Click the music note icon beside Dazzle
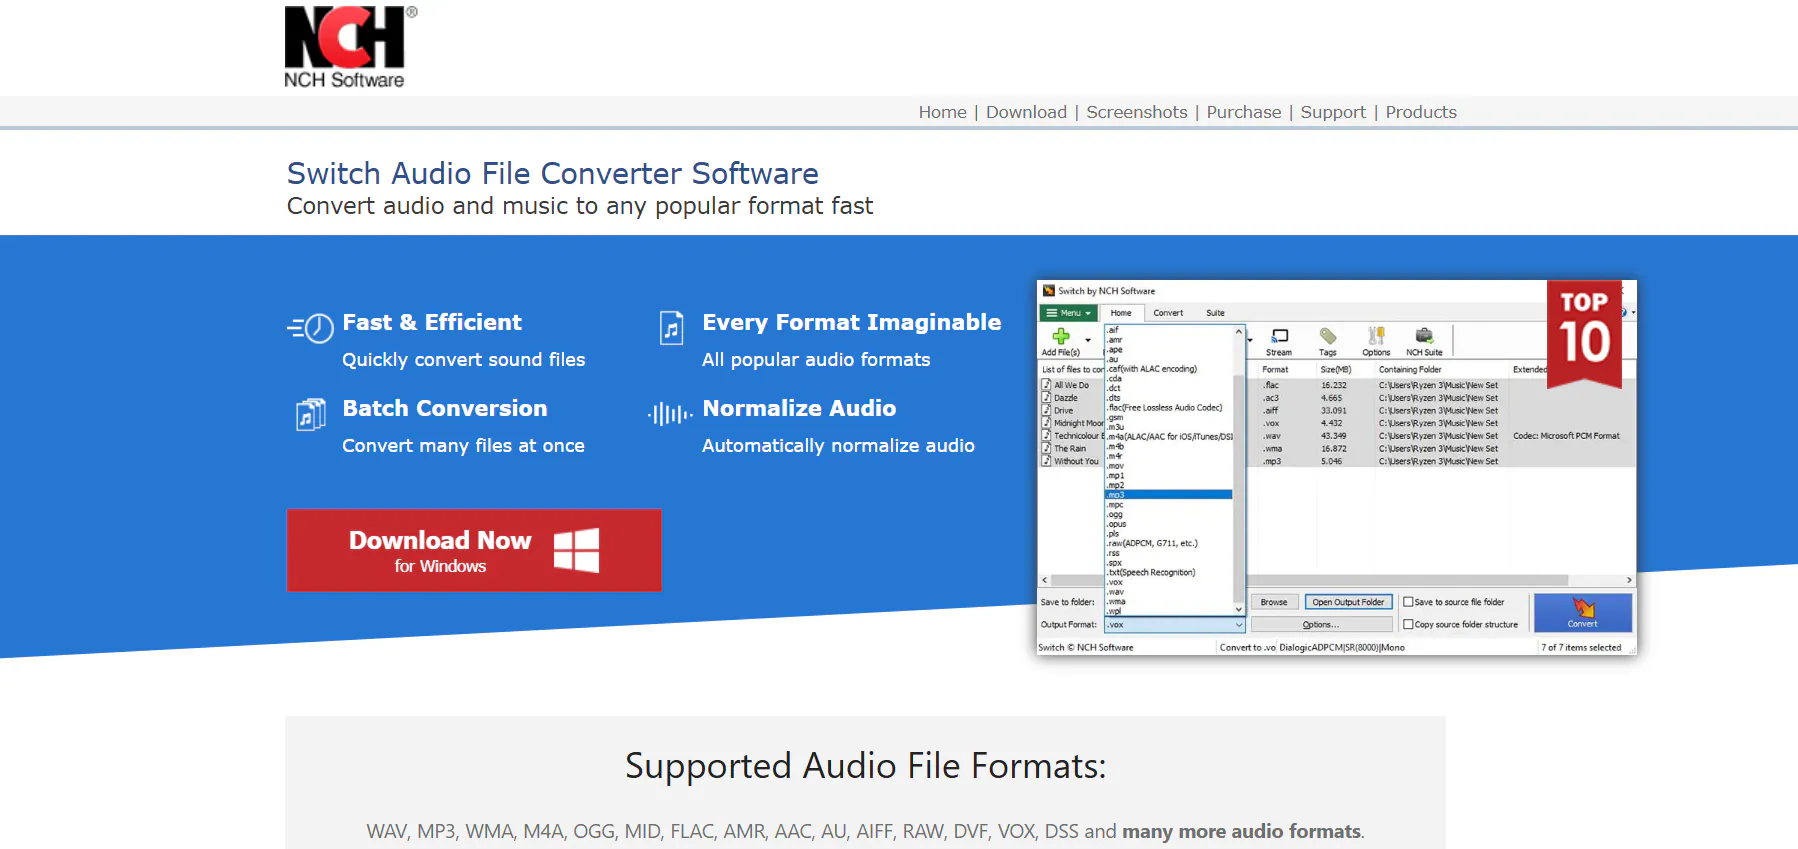 (1046, 398)
